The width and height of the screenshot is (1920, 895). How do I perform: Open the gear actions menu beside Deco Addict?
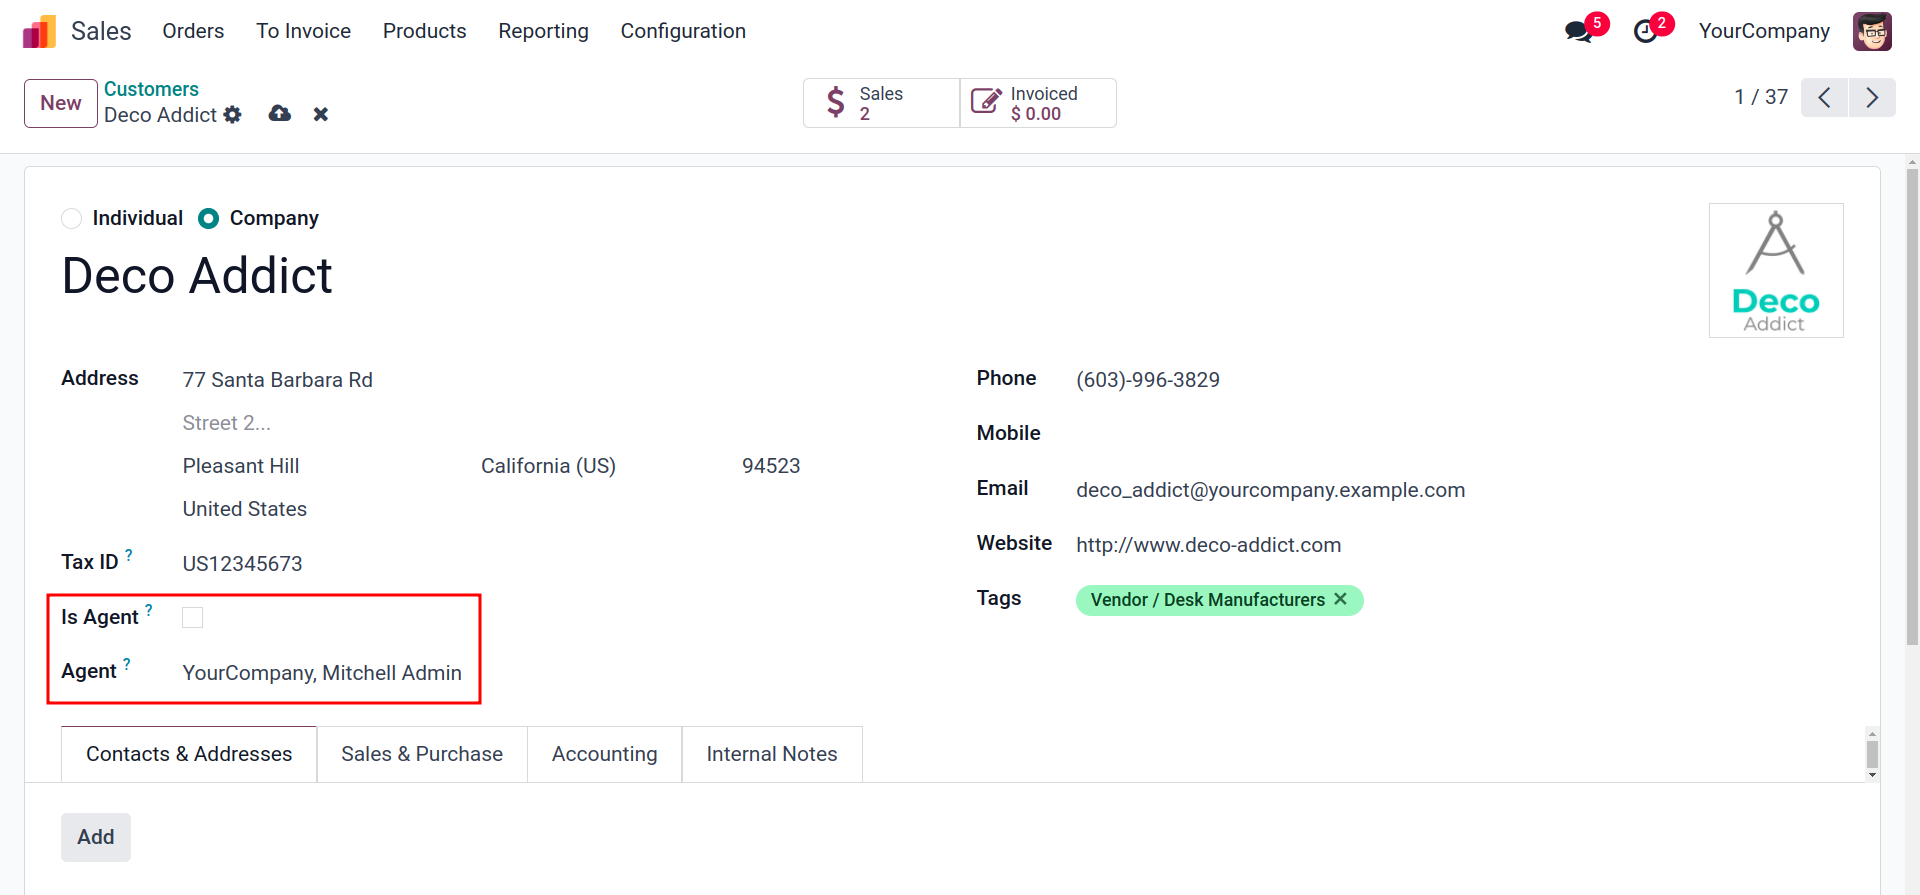click(x=233, y=115)
